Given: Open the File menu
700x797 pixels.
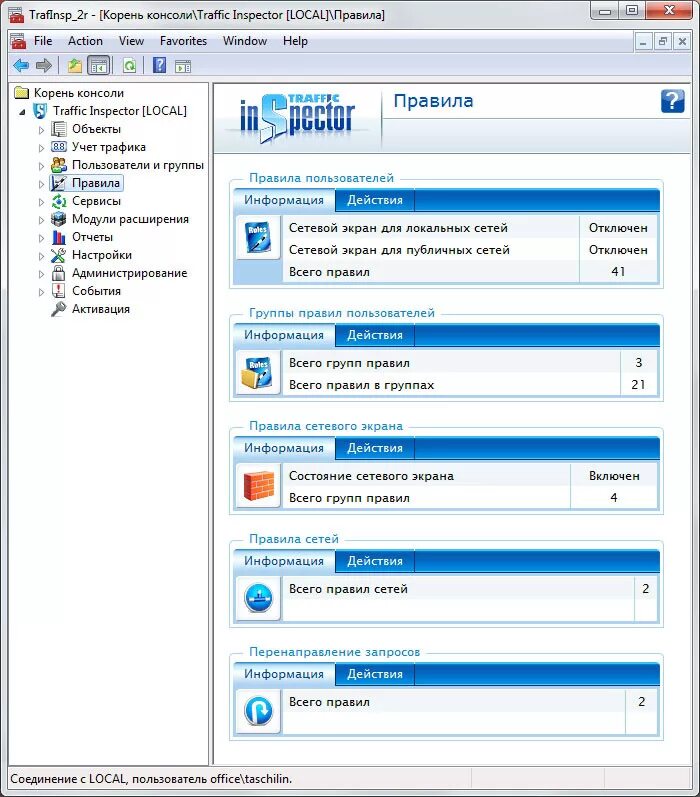Looking at the screenshot, I should click(43, 41).
